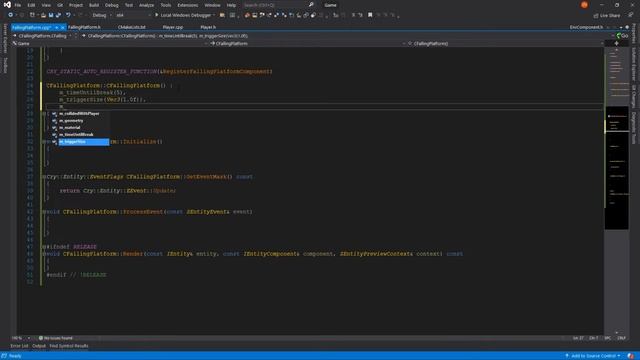
Task: Open the CFallingPlatform() member dropdown
Action: (x=506, y=43)
